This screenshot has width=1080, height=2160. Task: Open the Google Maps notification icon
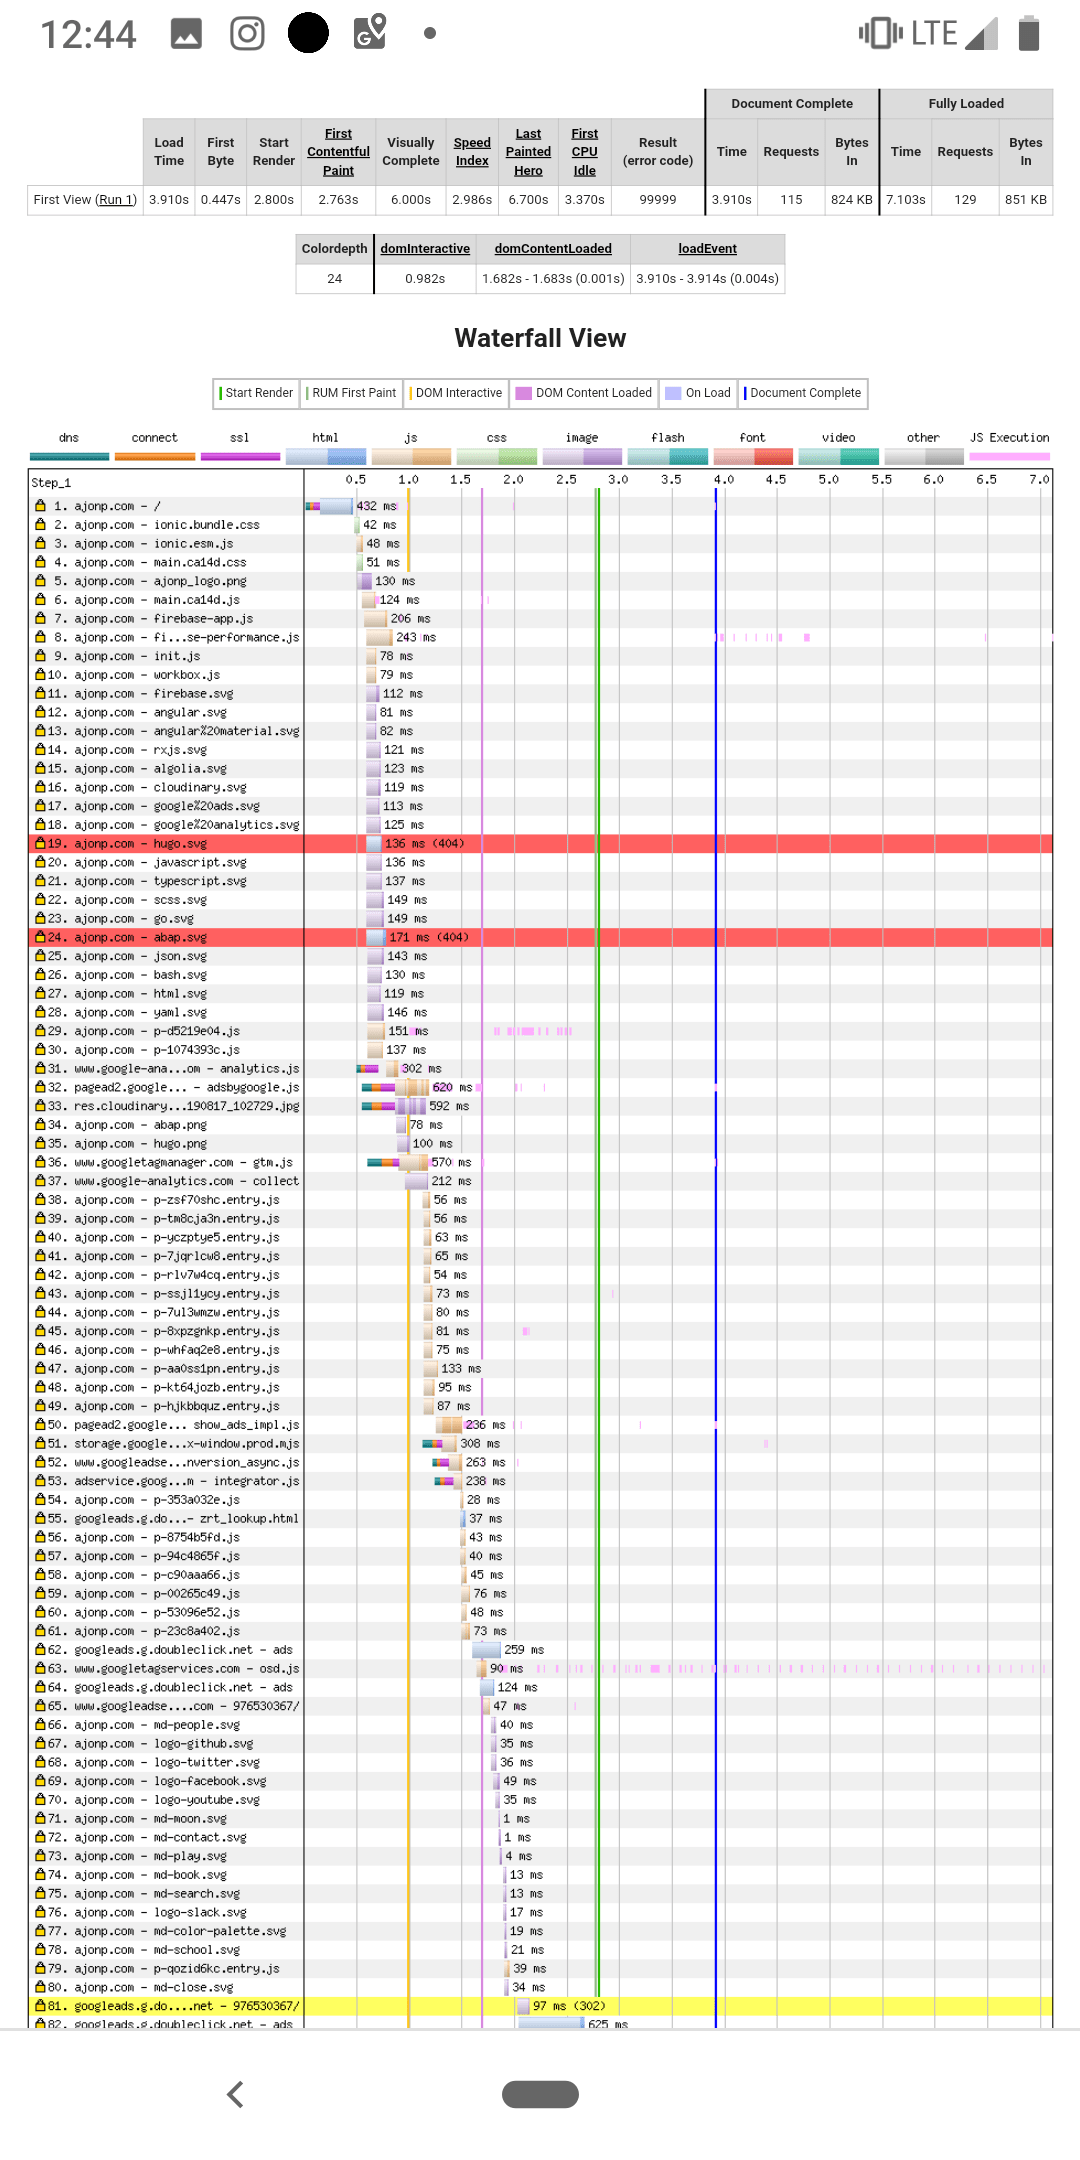tap(370, 32)
